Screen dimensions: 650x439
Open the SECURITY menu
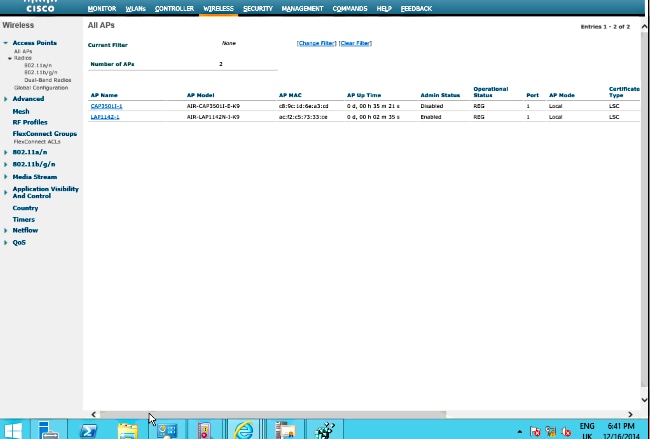pos(258,8)
